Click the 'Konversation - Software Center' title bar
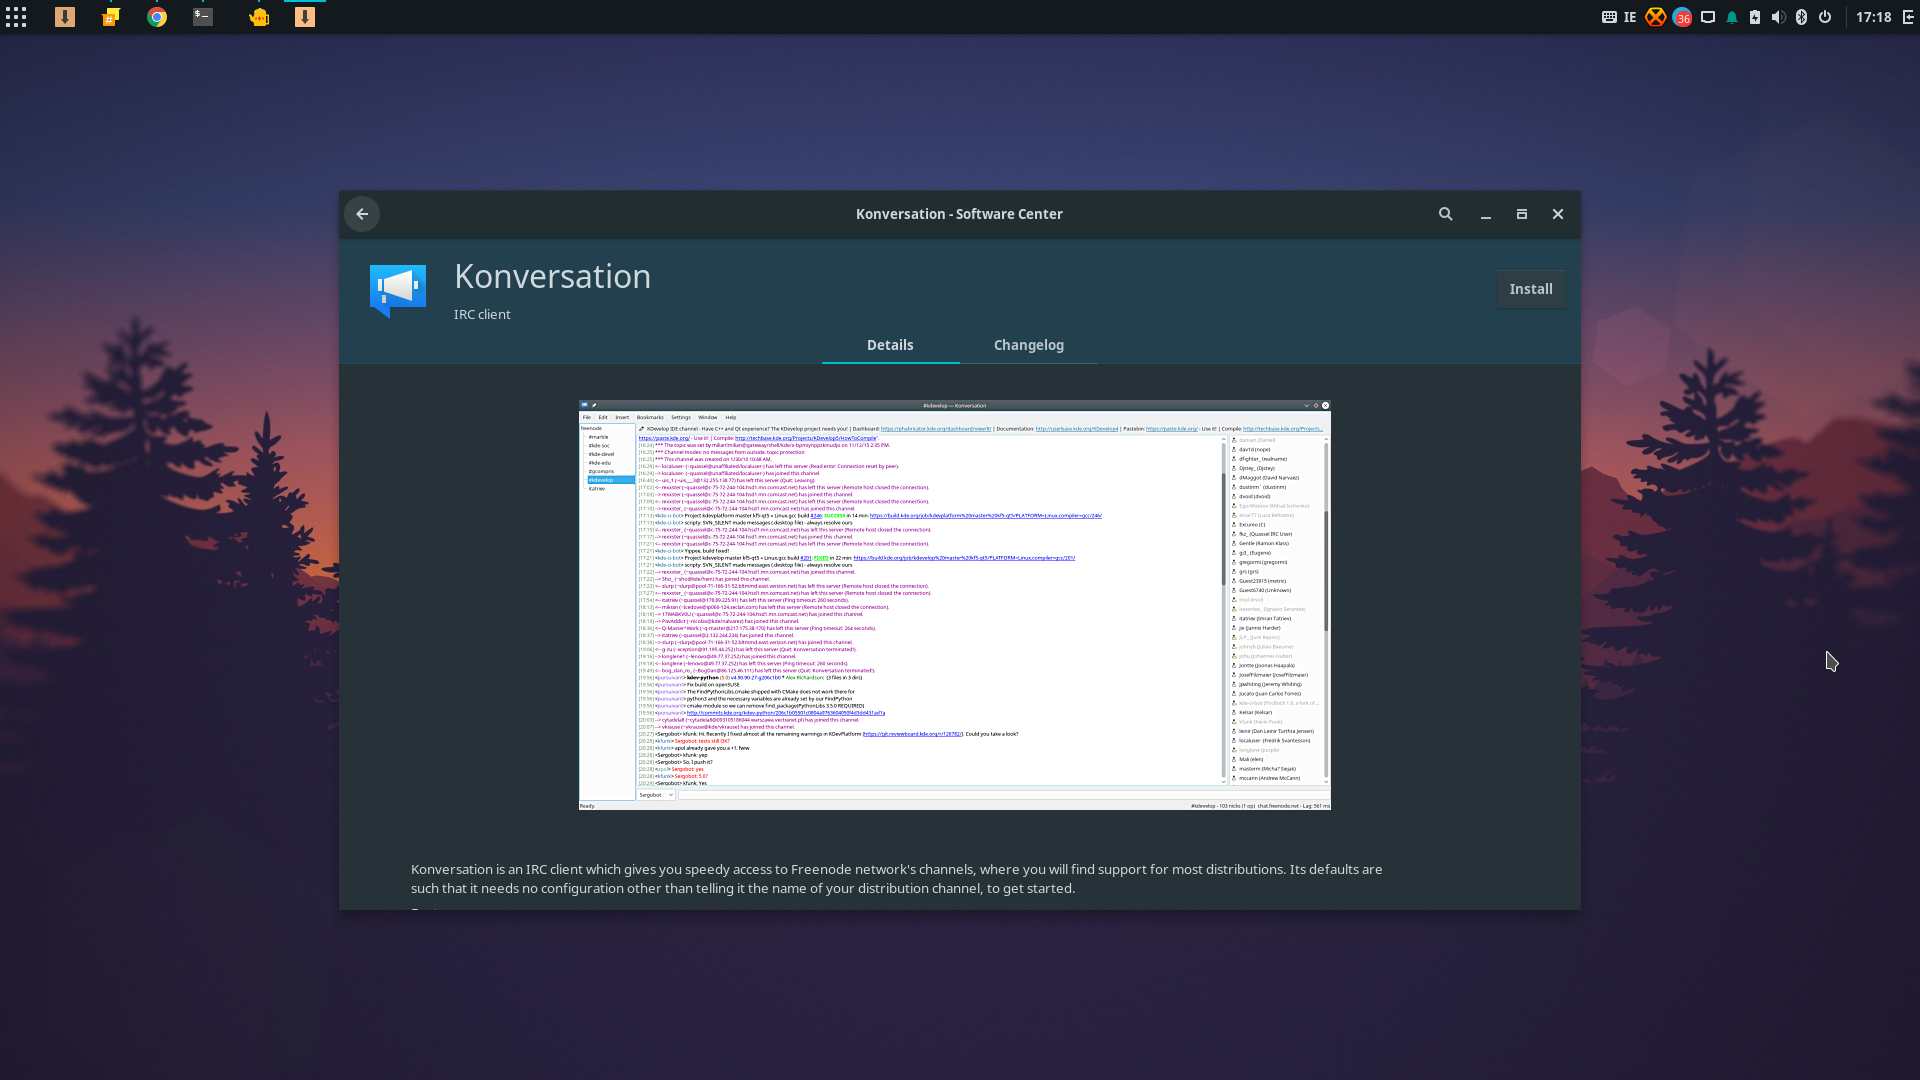Screen dimensions: 1920x1080 [959, 214]
